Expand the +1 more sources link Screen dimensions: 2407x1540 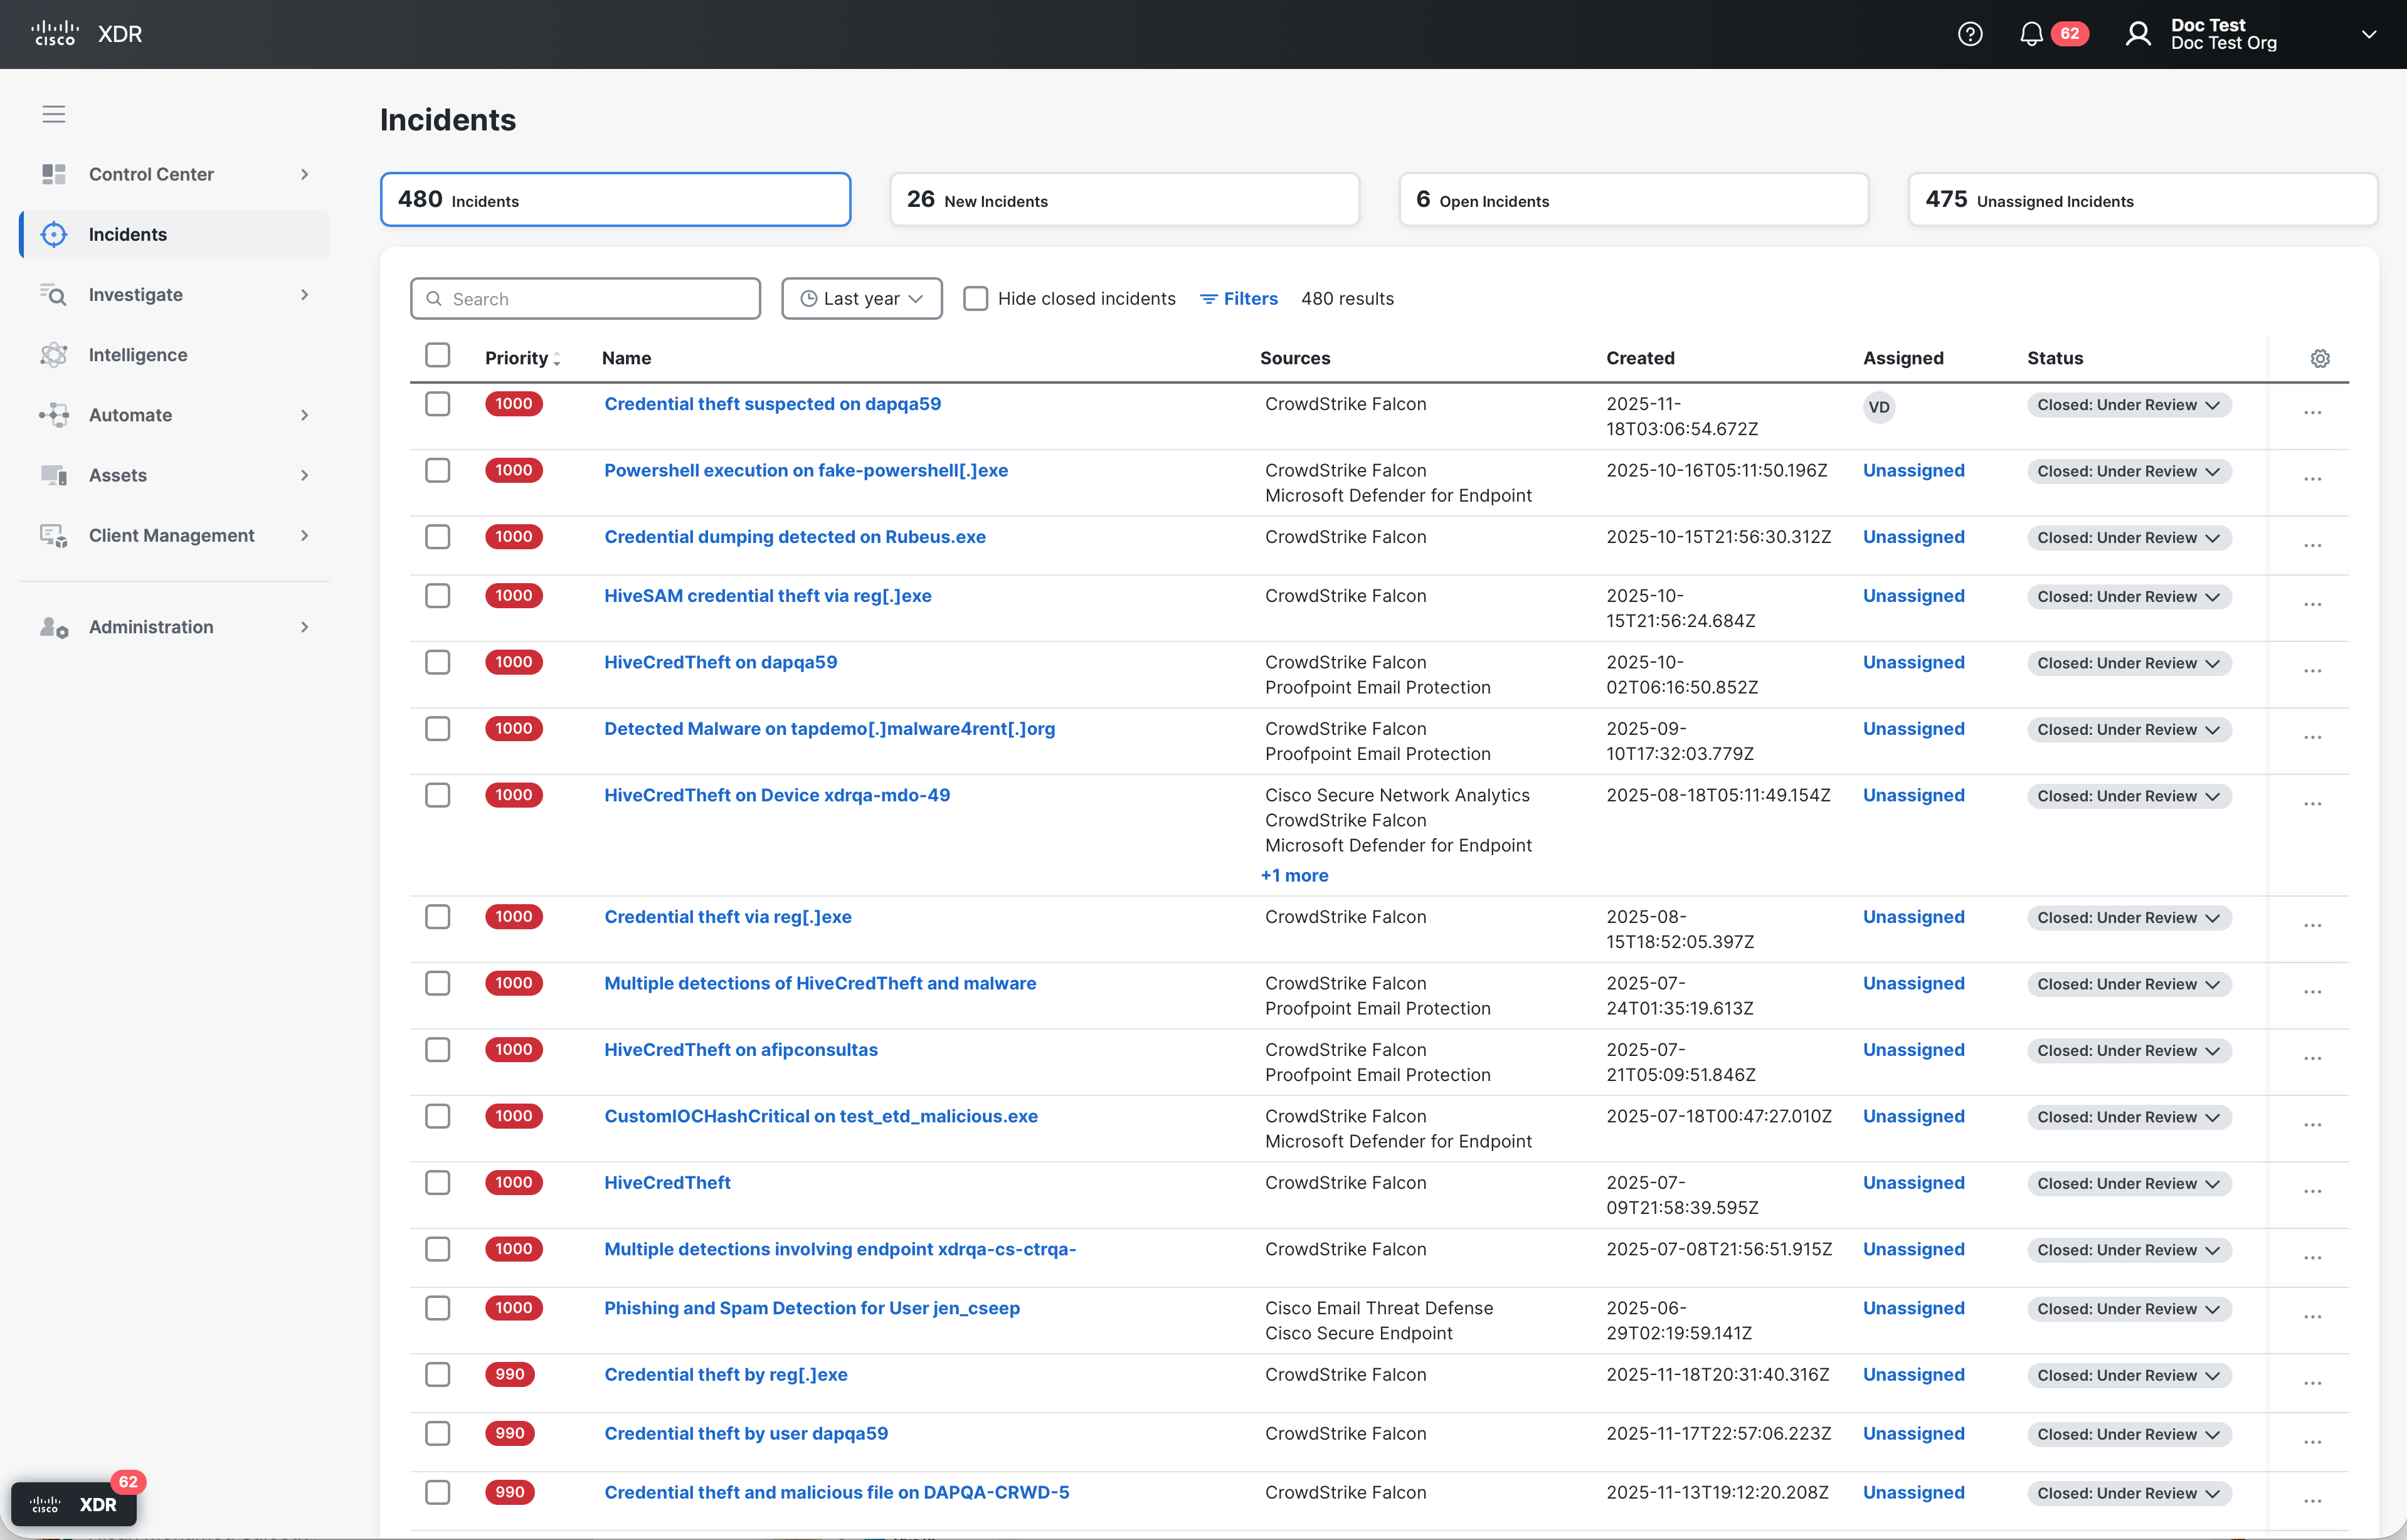pyautogui.click(x=1294, y=875)
